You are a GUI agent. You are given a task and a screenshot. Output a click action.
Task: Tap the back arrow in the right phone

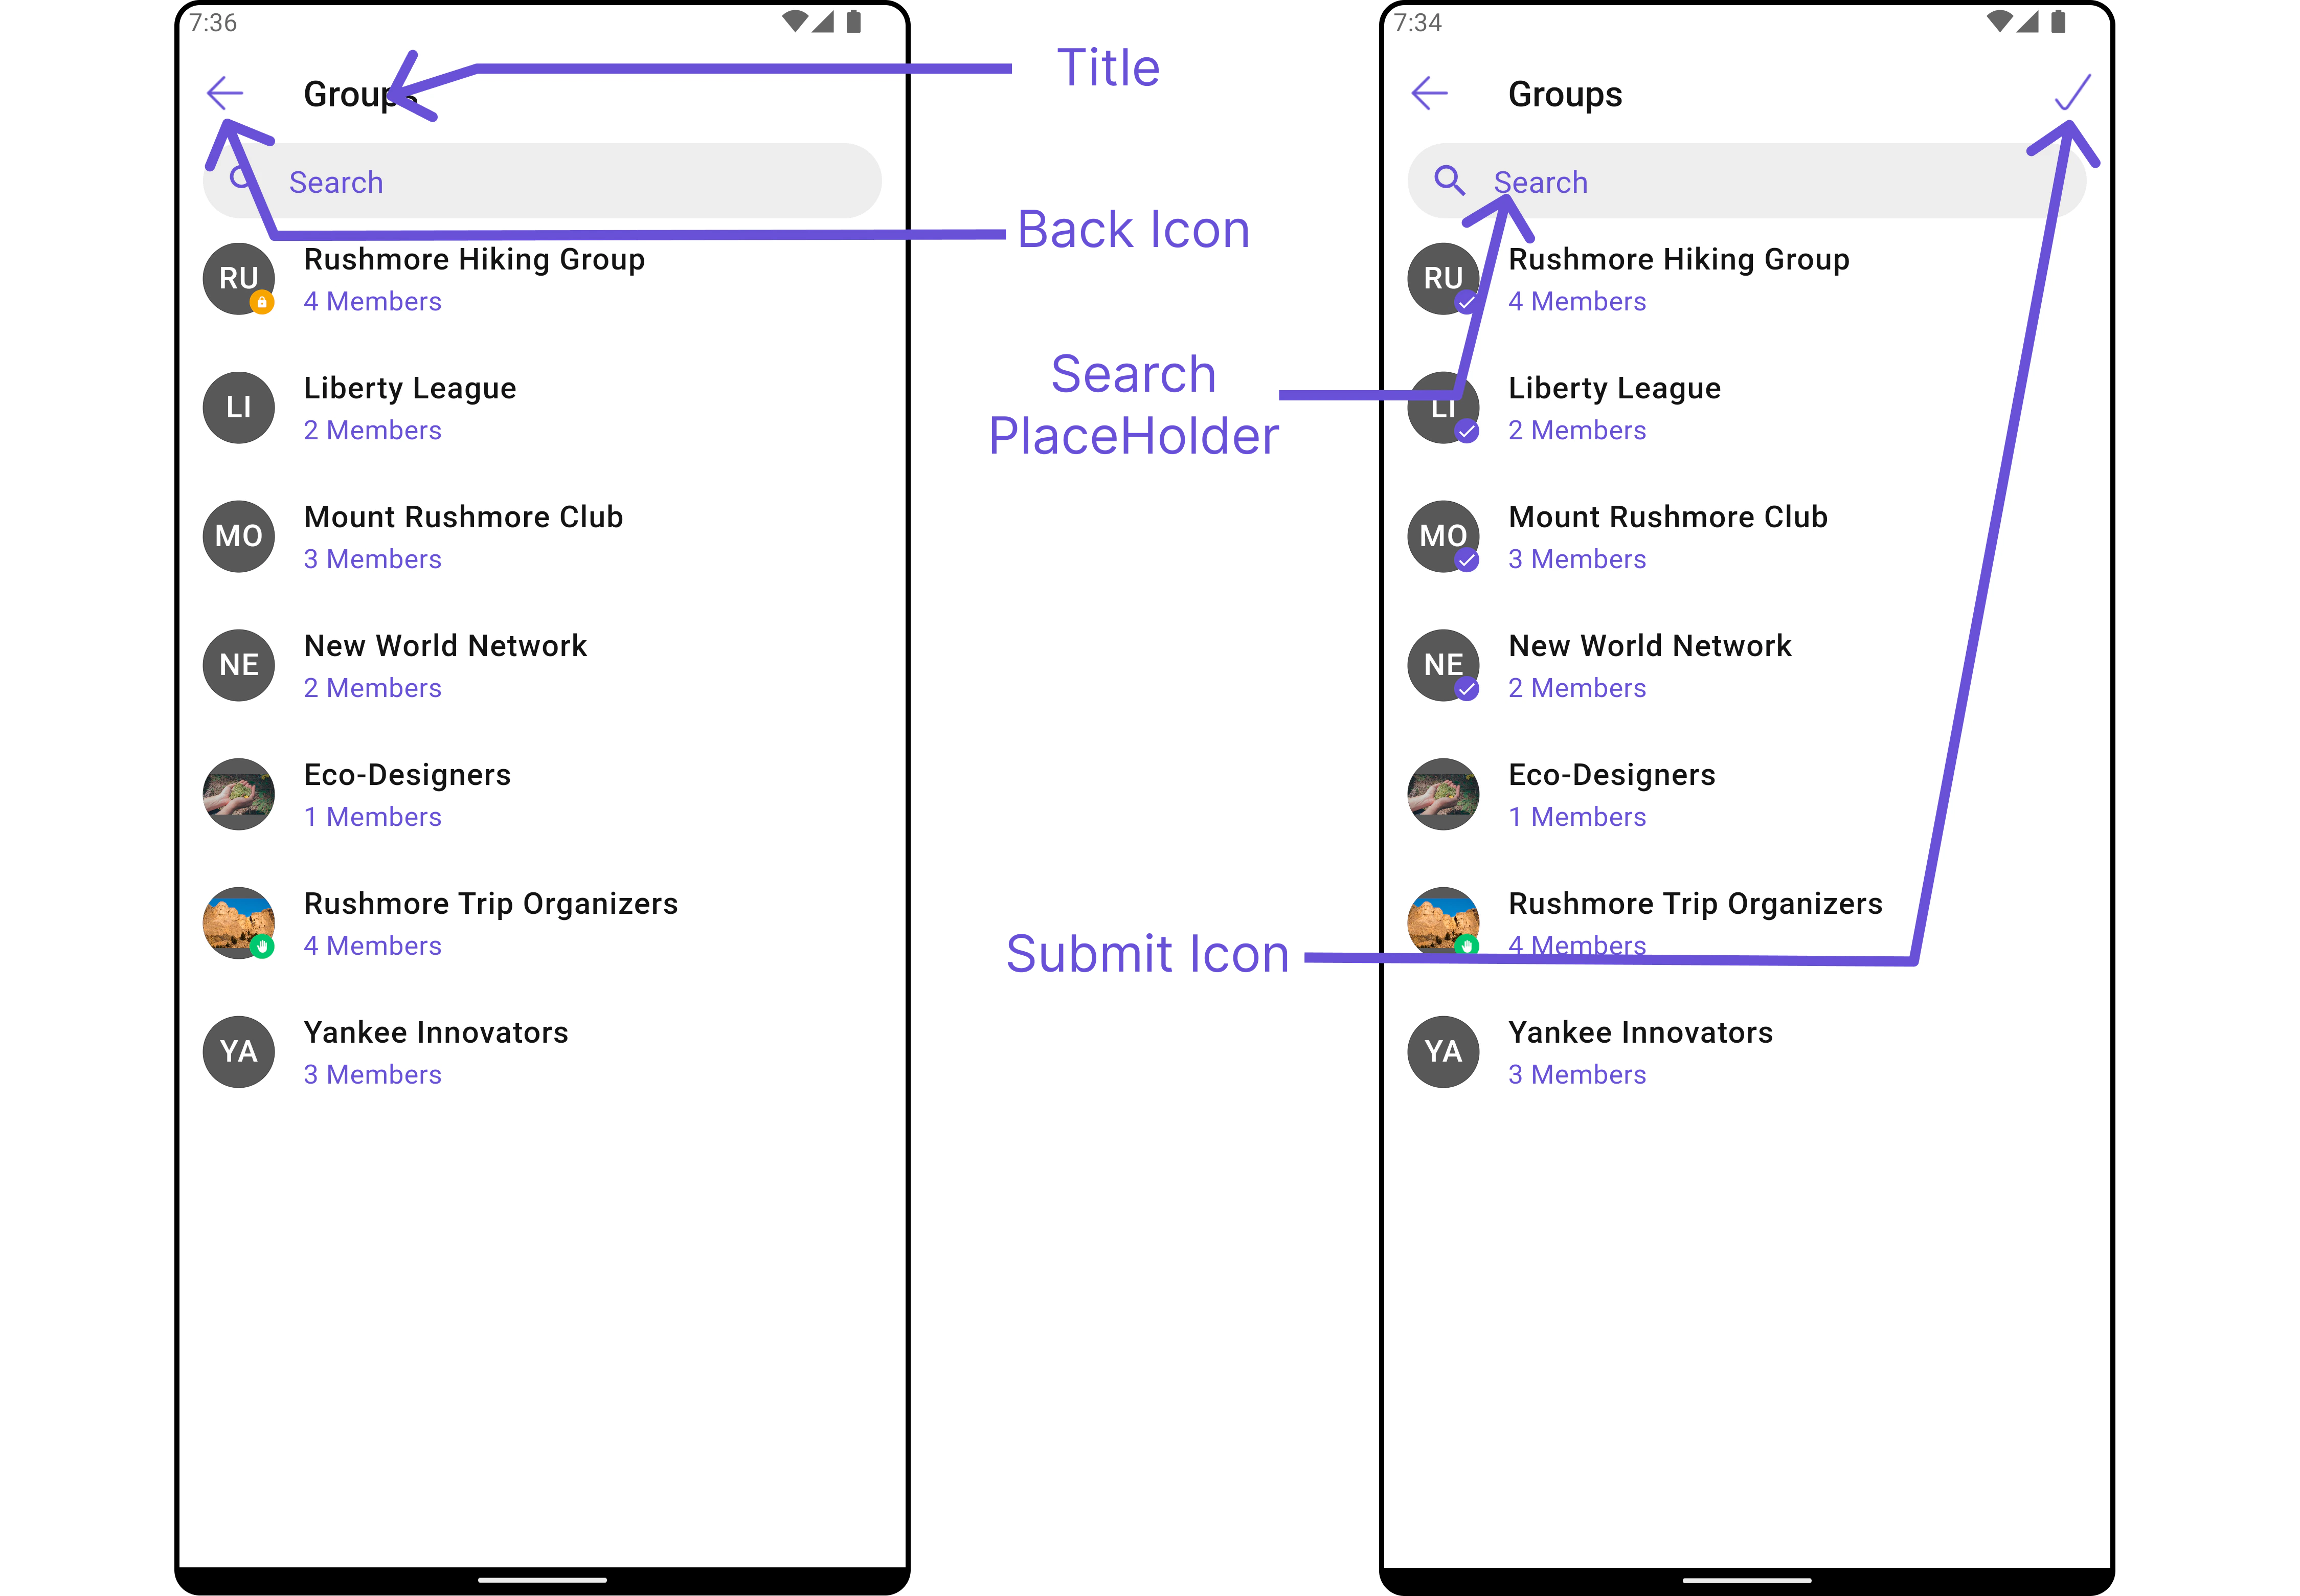pyautogui.click(x=1429, y=94)
